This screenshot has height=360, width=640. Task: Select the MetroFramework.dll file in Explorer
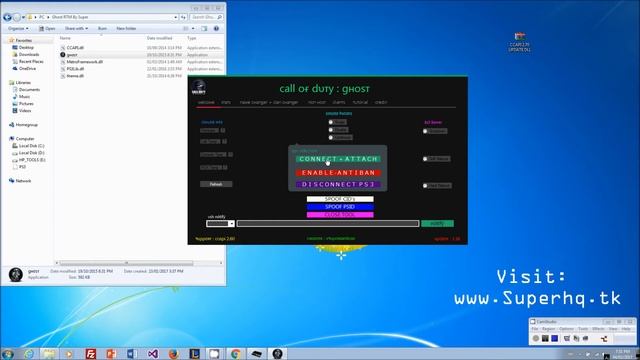click(x=84, y=62)
